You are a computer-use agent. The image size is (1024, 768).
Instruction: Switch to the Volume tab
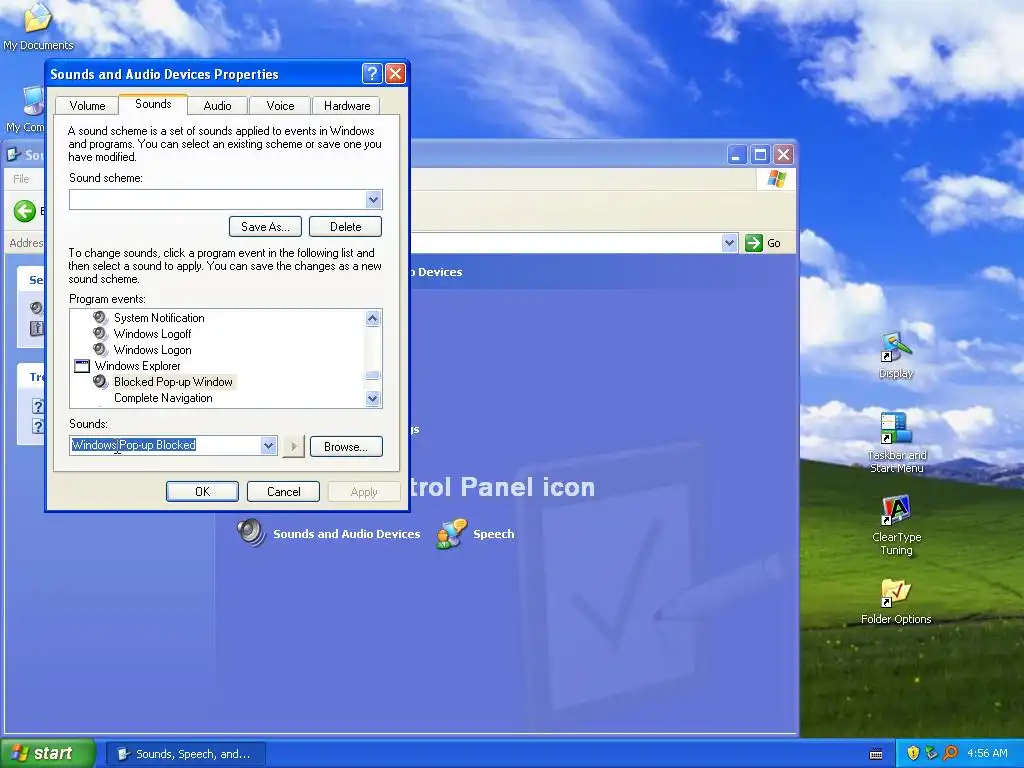pos(87,106)
